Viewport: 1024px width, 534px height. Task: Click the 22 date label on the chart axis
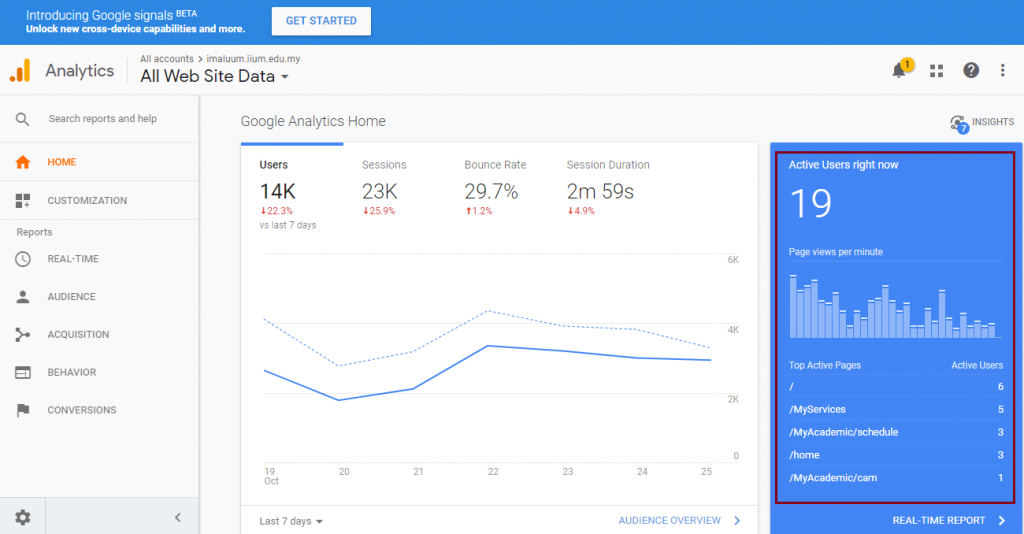(493, 471)
